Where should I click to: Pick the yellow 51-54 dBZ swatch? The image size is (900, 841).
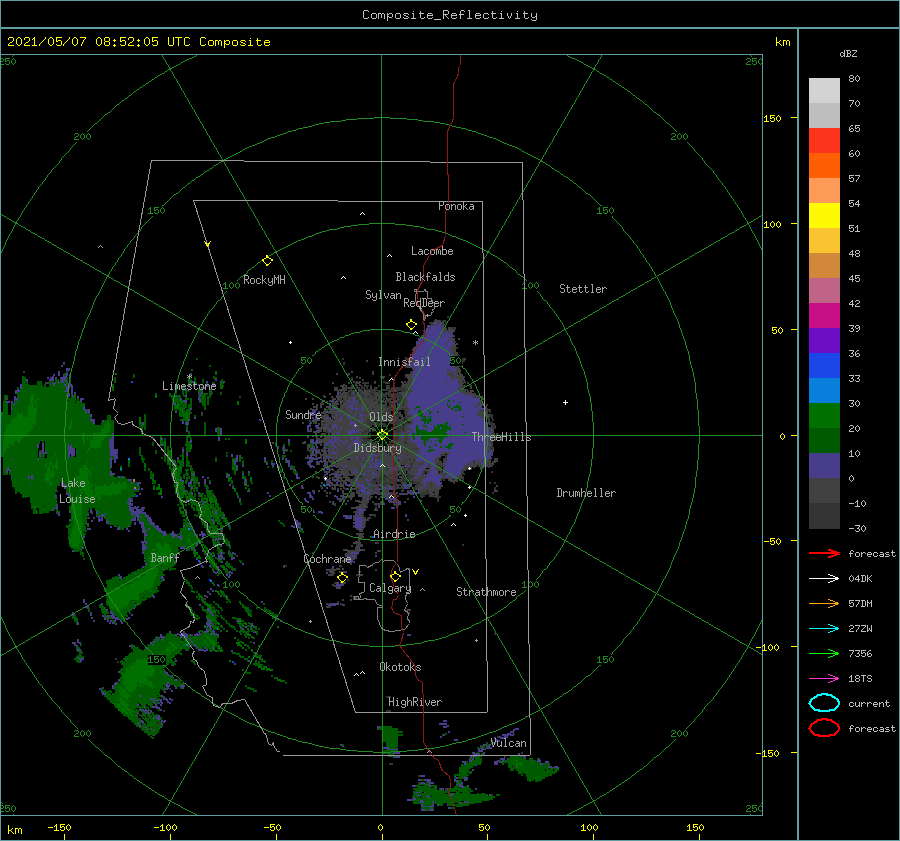pyautogui.click(x=824, y=216)
